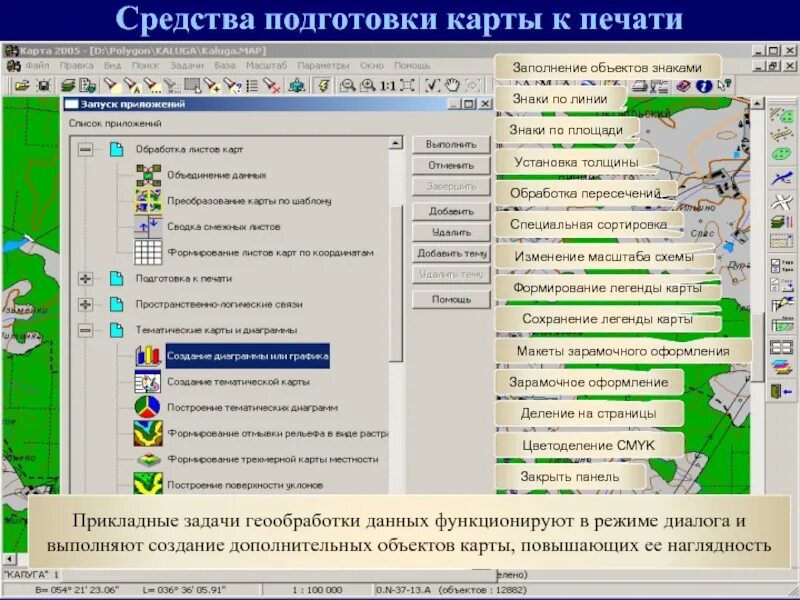
Task: Click the fill objects with signs panel icon
Action: pos(781,115)
